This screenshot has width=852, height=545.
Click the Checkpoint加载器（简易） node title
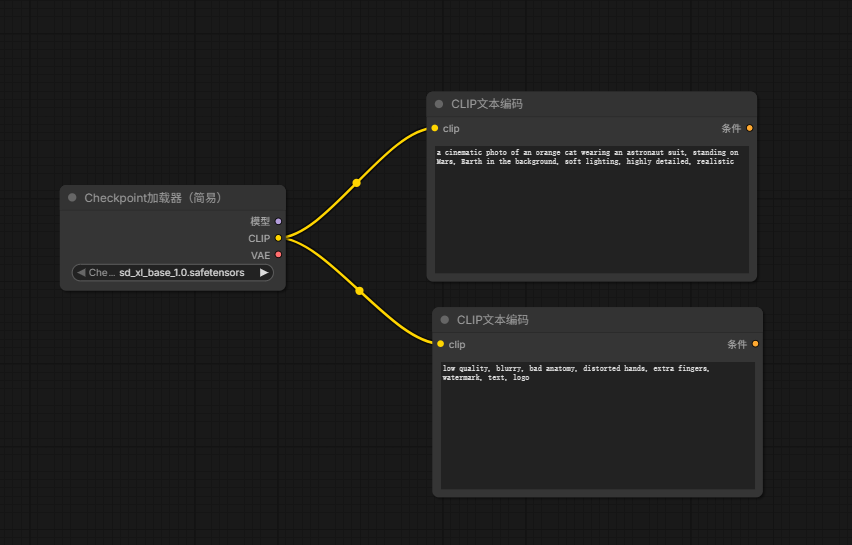(152, 198)
